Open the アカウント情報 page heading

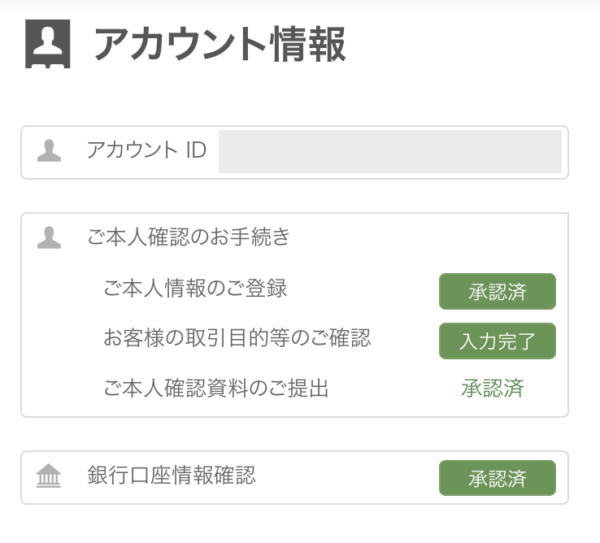coord(220,44)
